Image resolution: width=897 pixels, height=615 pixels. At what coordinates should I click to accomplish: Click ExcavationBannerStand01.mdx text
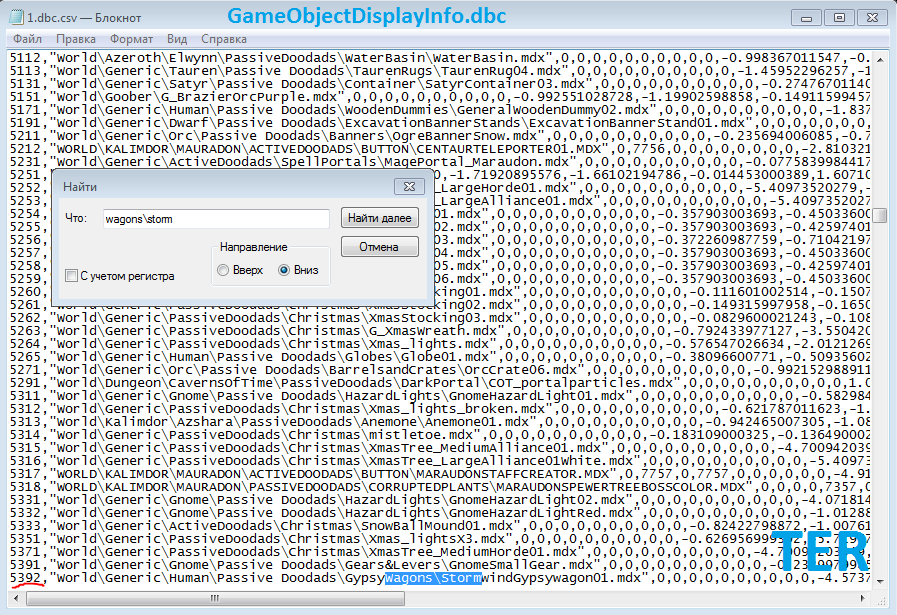pyautogui.click(x=637, y=123)
